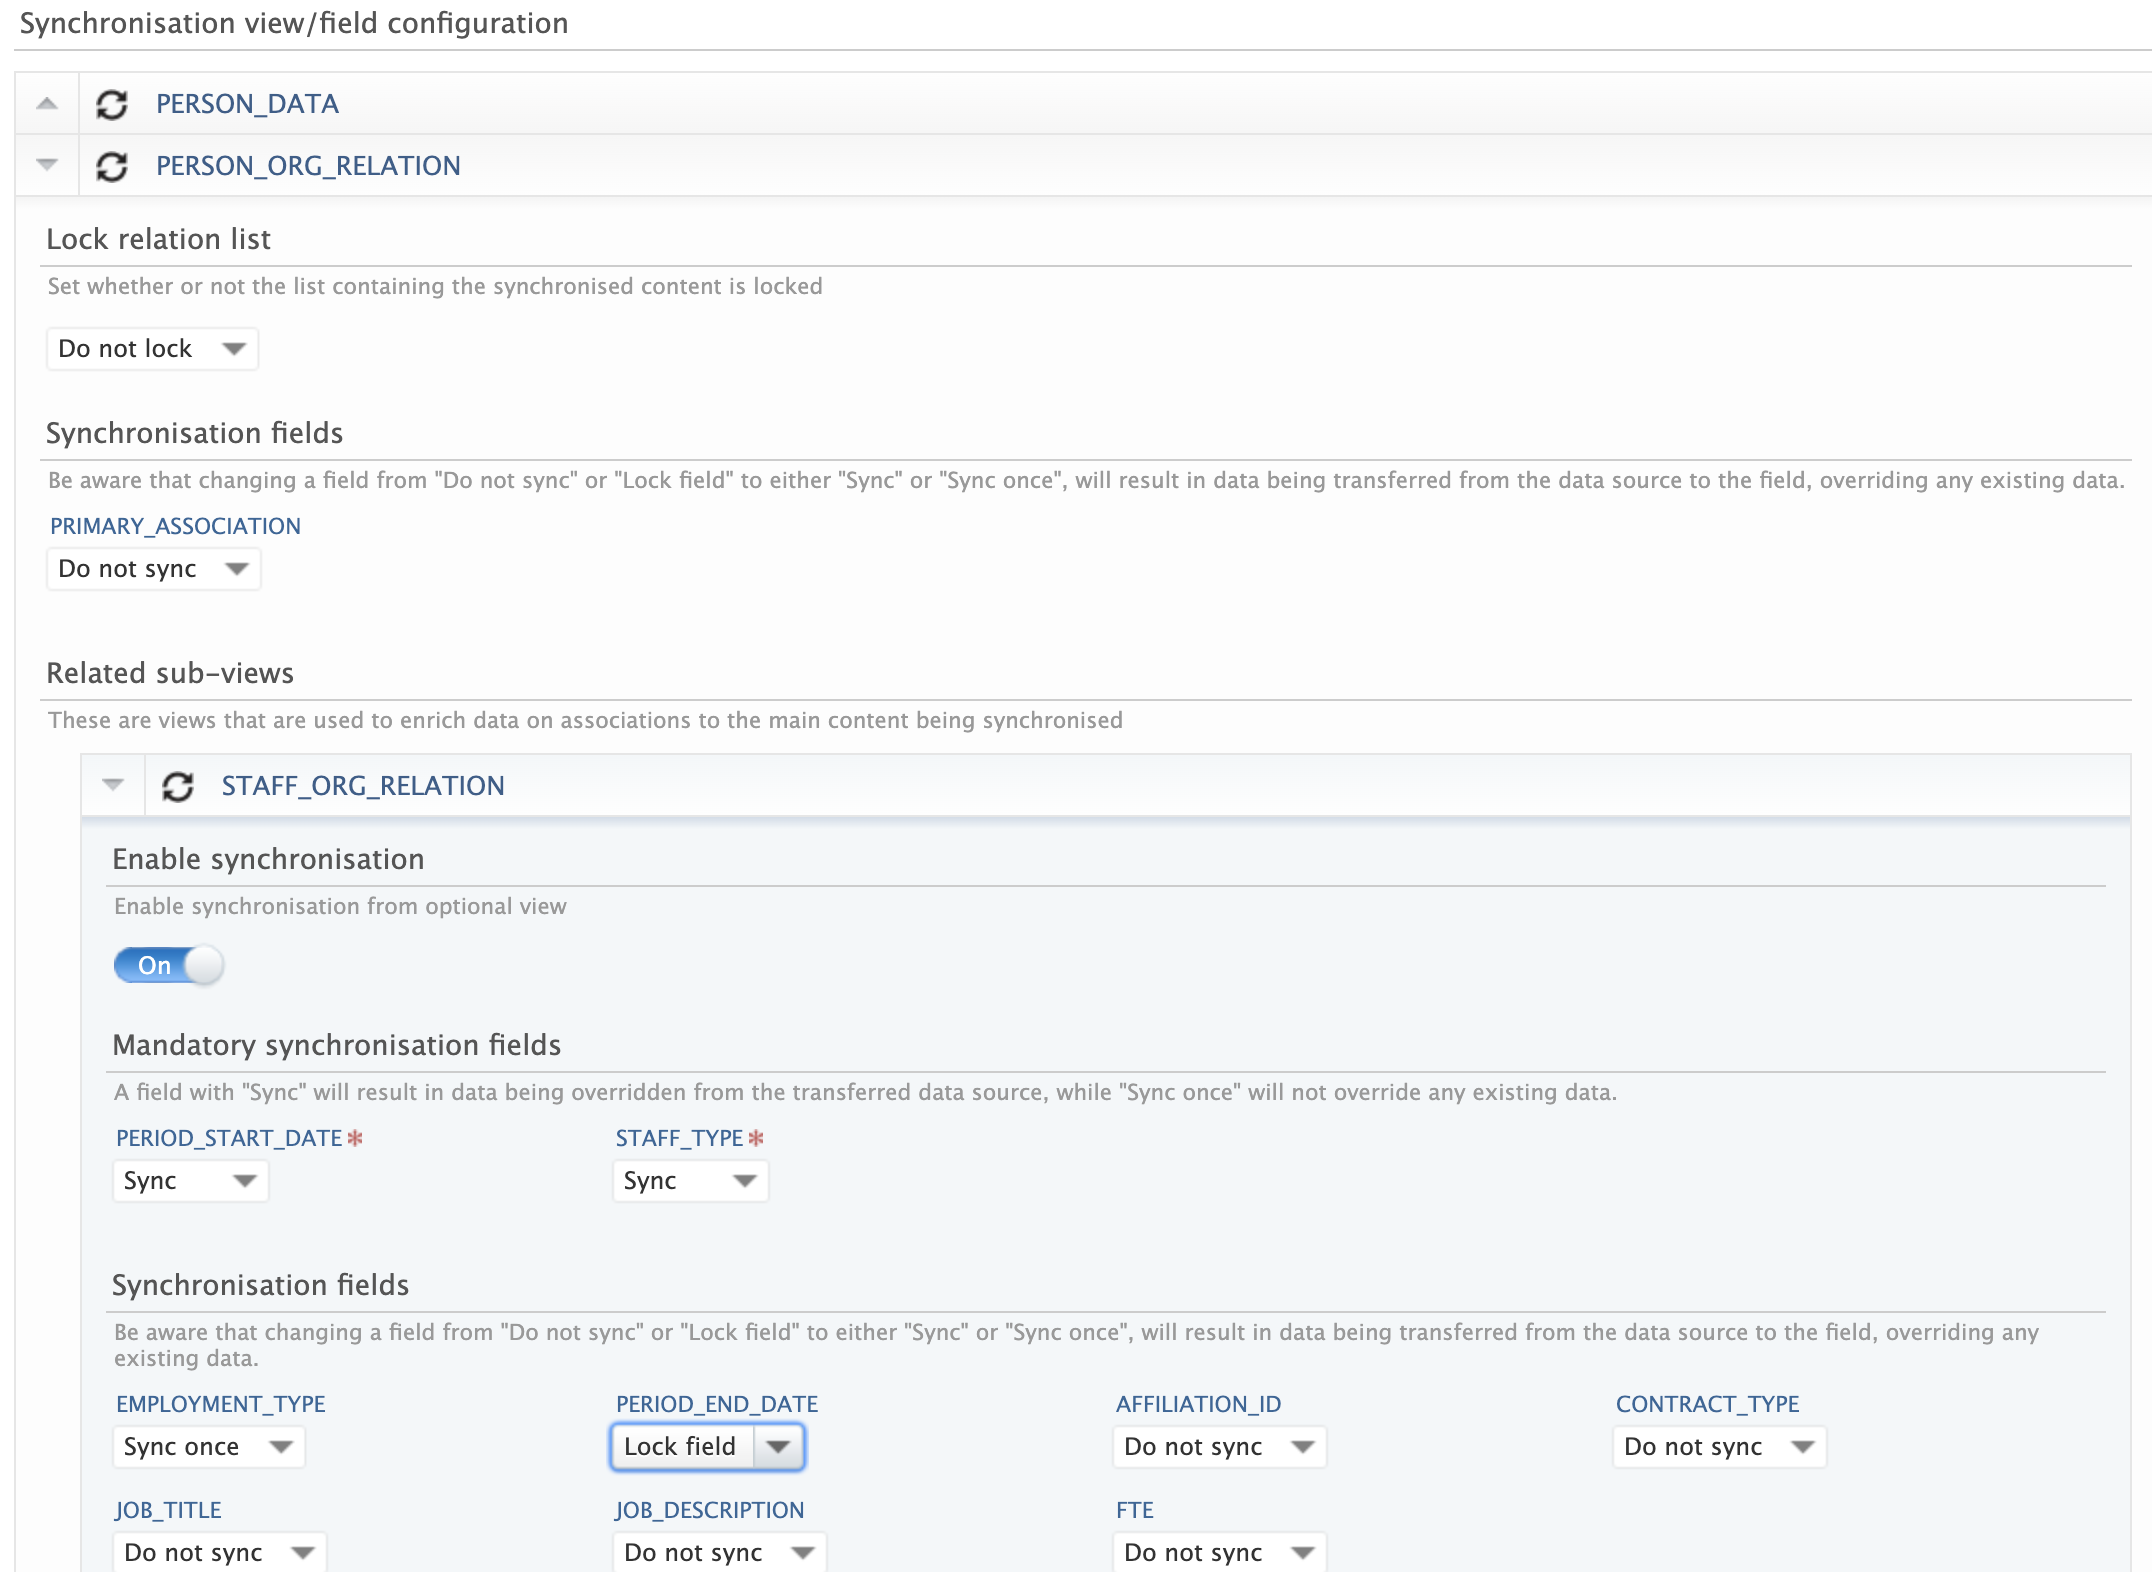Screen dimensions: 2152x1572
Task: Open STAFF_TYPE Sync dropdown
Action: point(690,1181)
